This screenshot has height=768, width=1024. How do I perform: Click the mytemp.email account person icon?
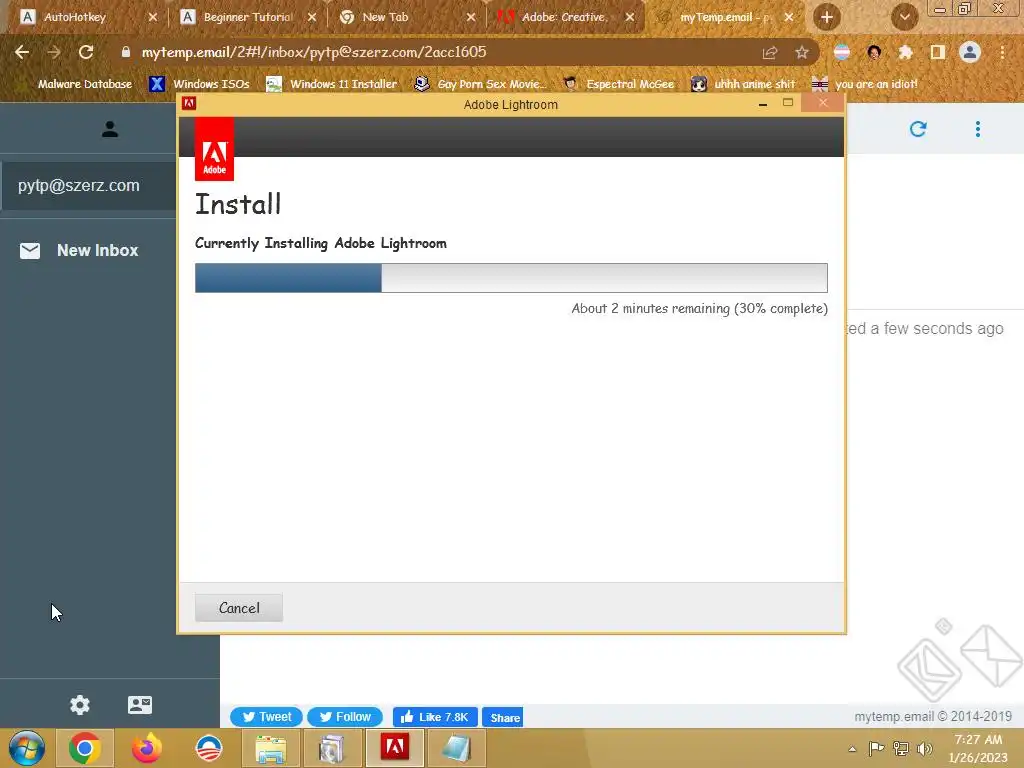coord(110,129)
